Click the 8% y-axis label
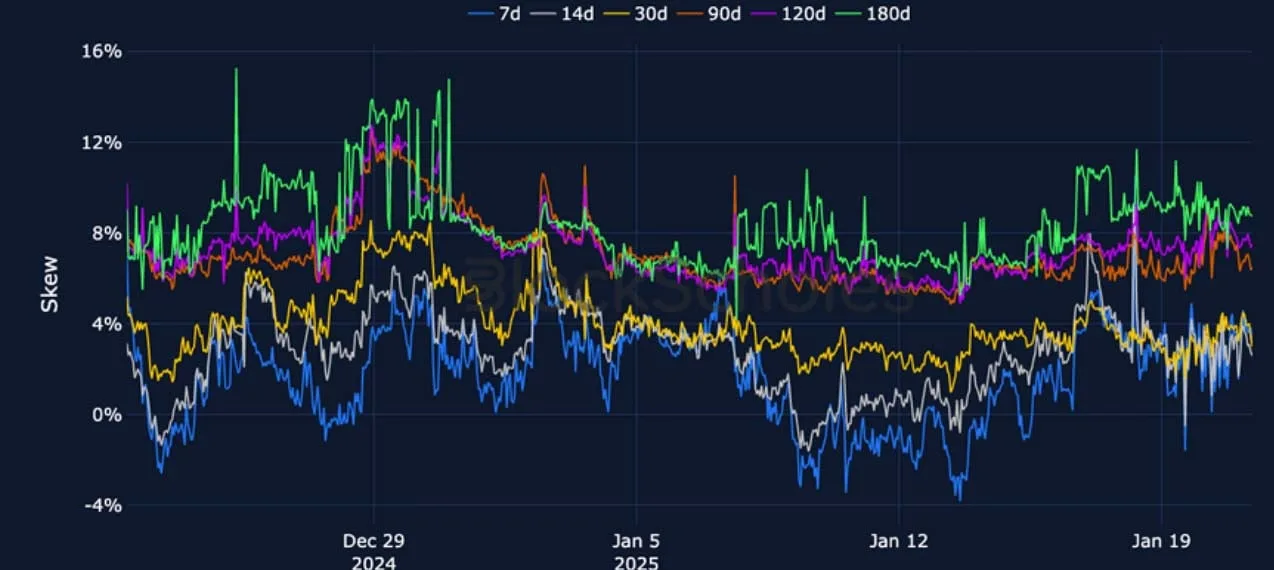Screen dimensions: 1274x570 click(x=106, y=233)
